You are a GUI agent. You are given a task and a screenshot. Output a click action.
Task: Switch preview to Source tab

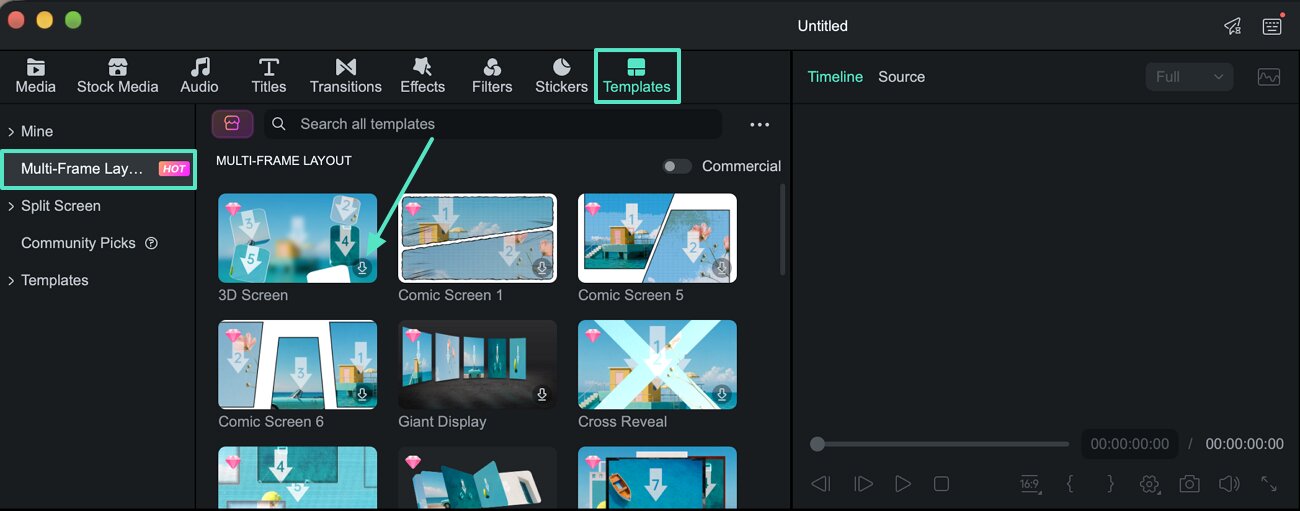pos(901,77)
